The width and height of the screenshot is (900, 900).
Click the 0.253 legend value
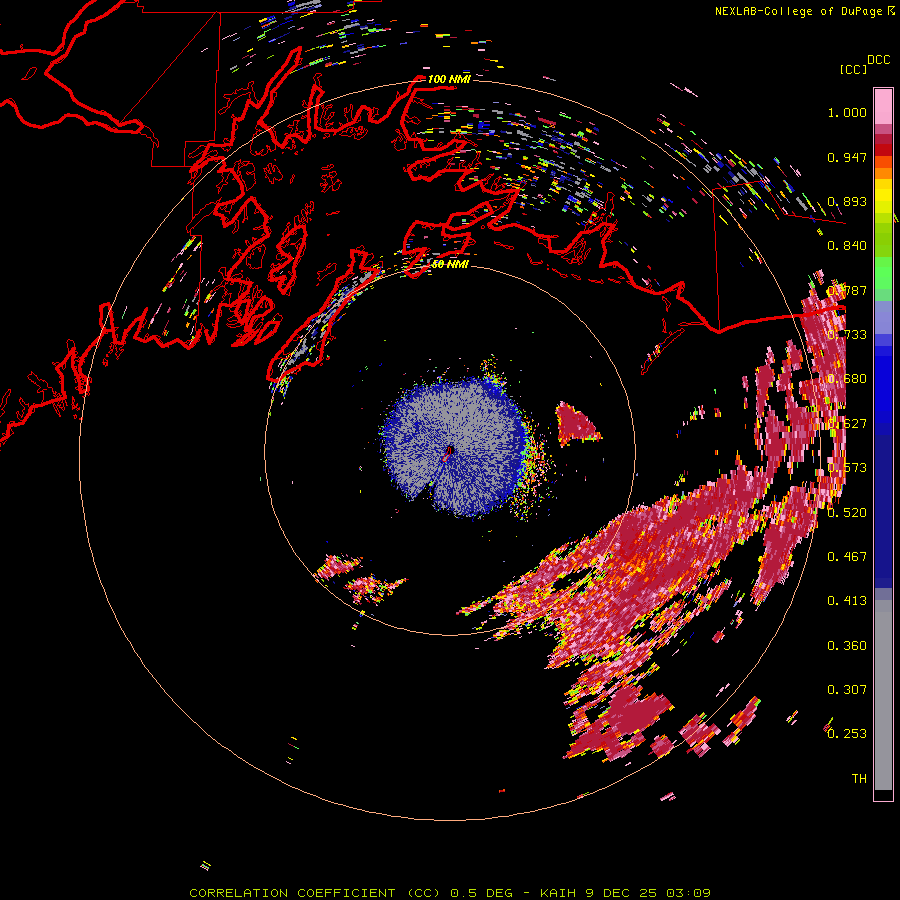847,734
